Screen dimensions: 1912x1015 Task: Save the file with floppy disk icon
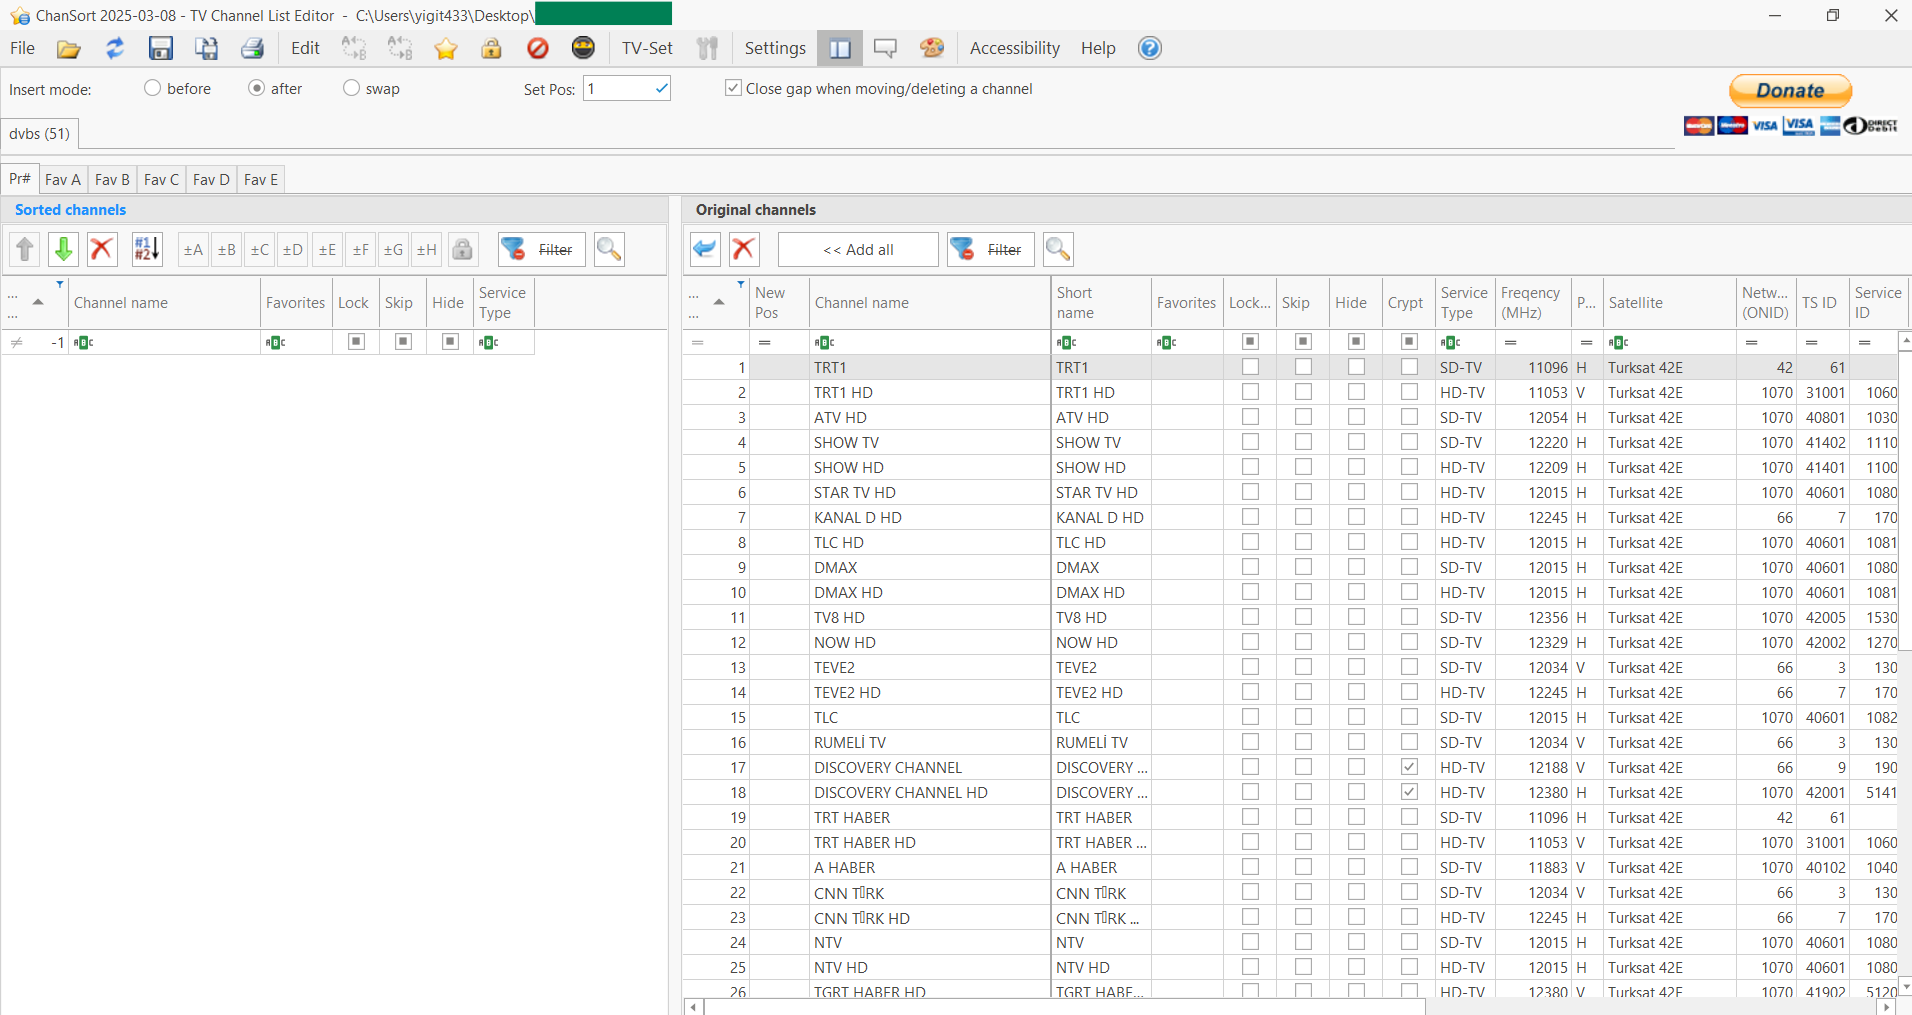point(160,48)
